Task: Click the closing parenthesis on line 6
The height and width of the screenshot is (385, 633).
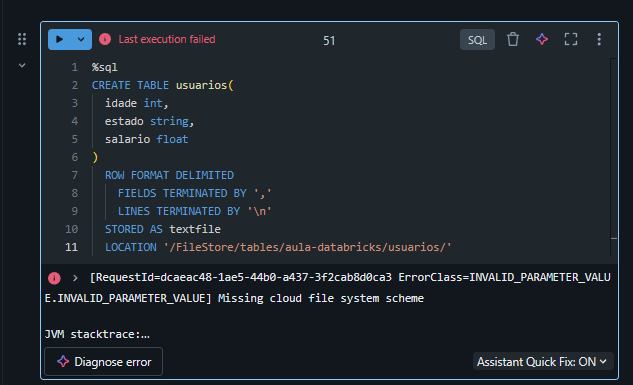Action: (x=95, y=157)
